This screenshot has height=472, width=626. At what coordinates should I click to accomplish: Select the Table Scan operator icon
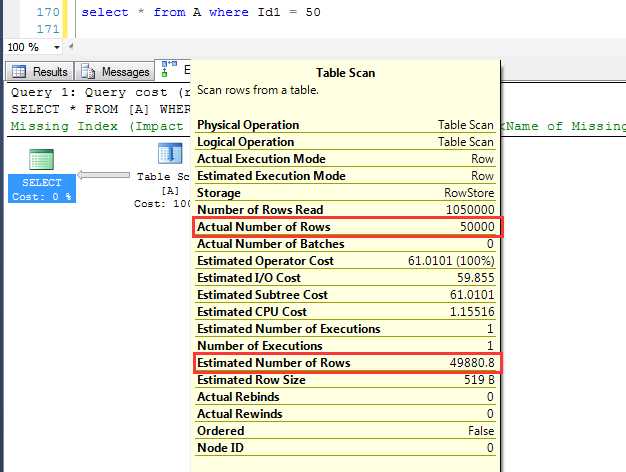point(170,153)
